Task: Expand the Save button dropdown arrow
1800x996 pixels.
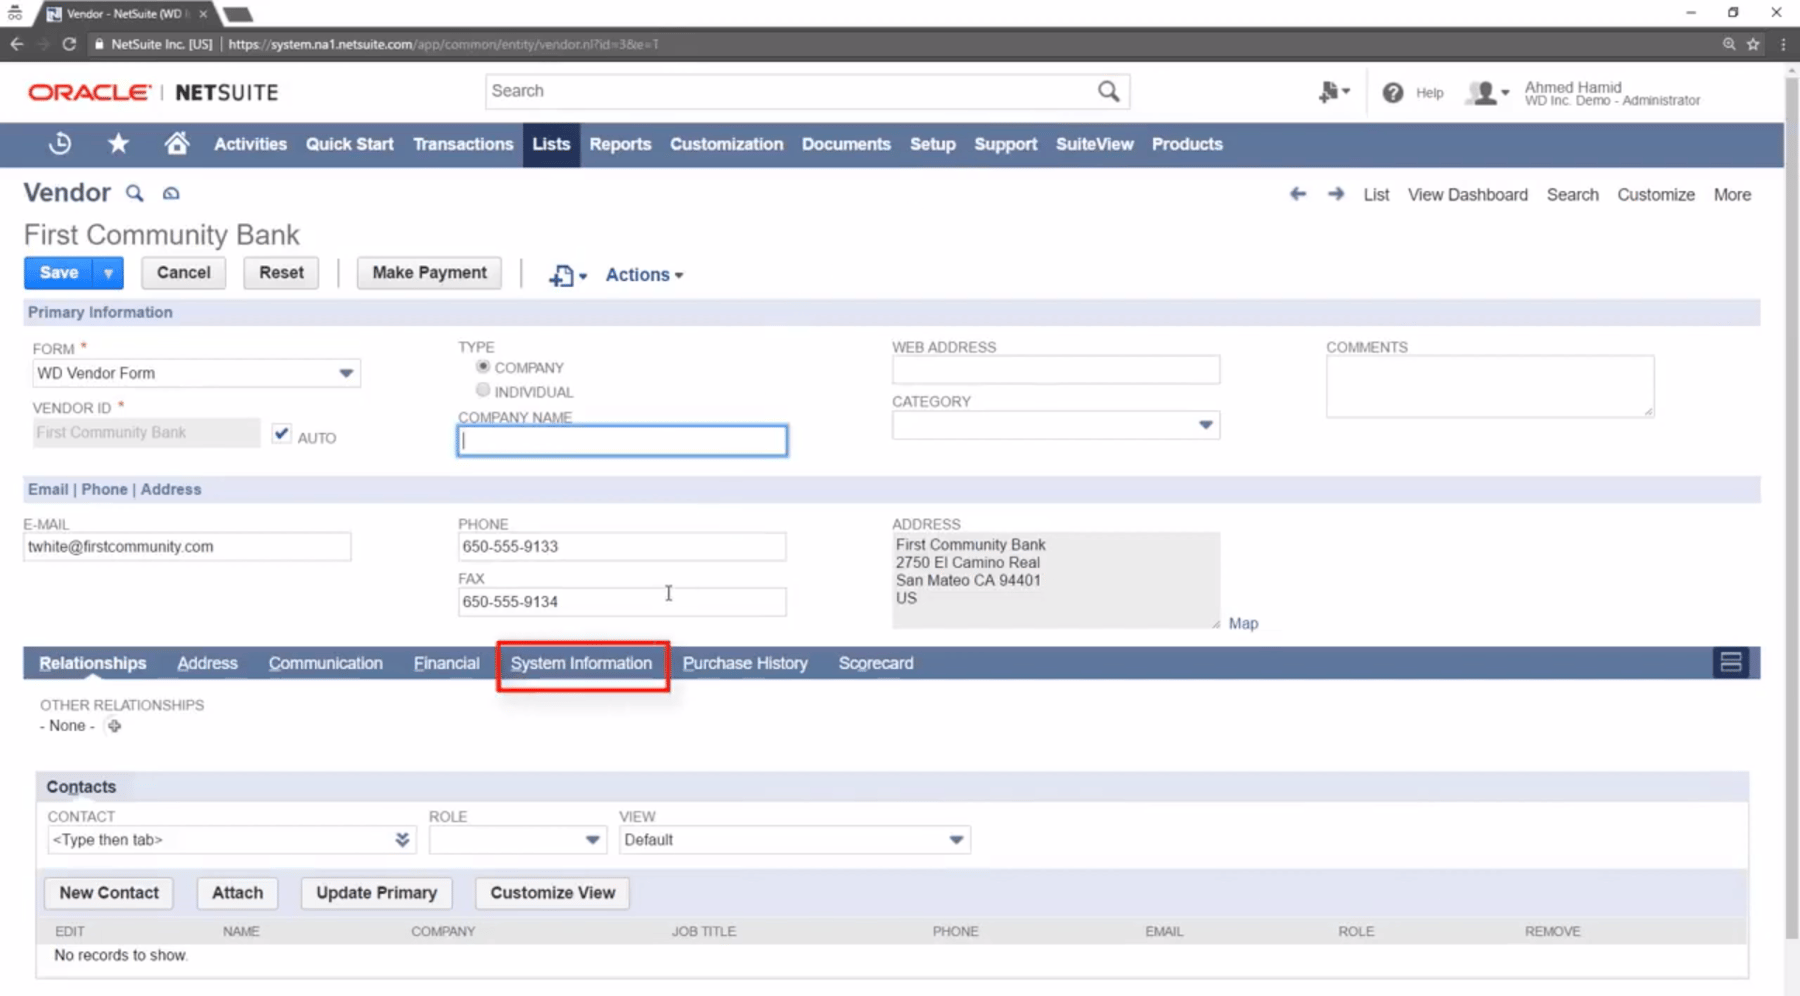Action: point(108,273)
